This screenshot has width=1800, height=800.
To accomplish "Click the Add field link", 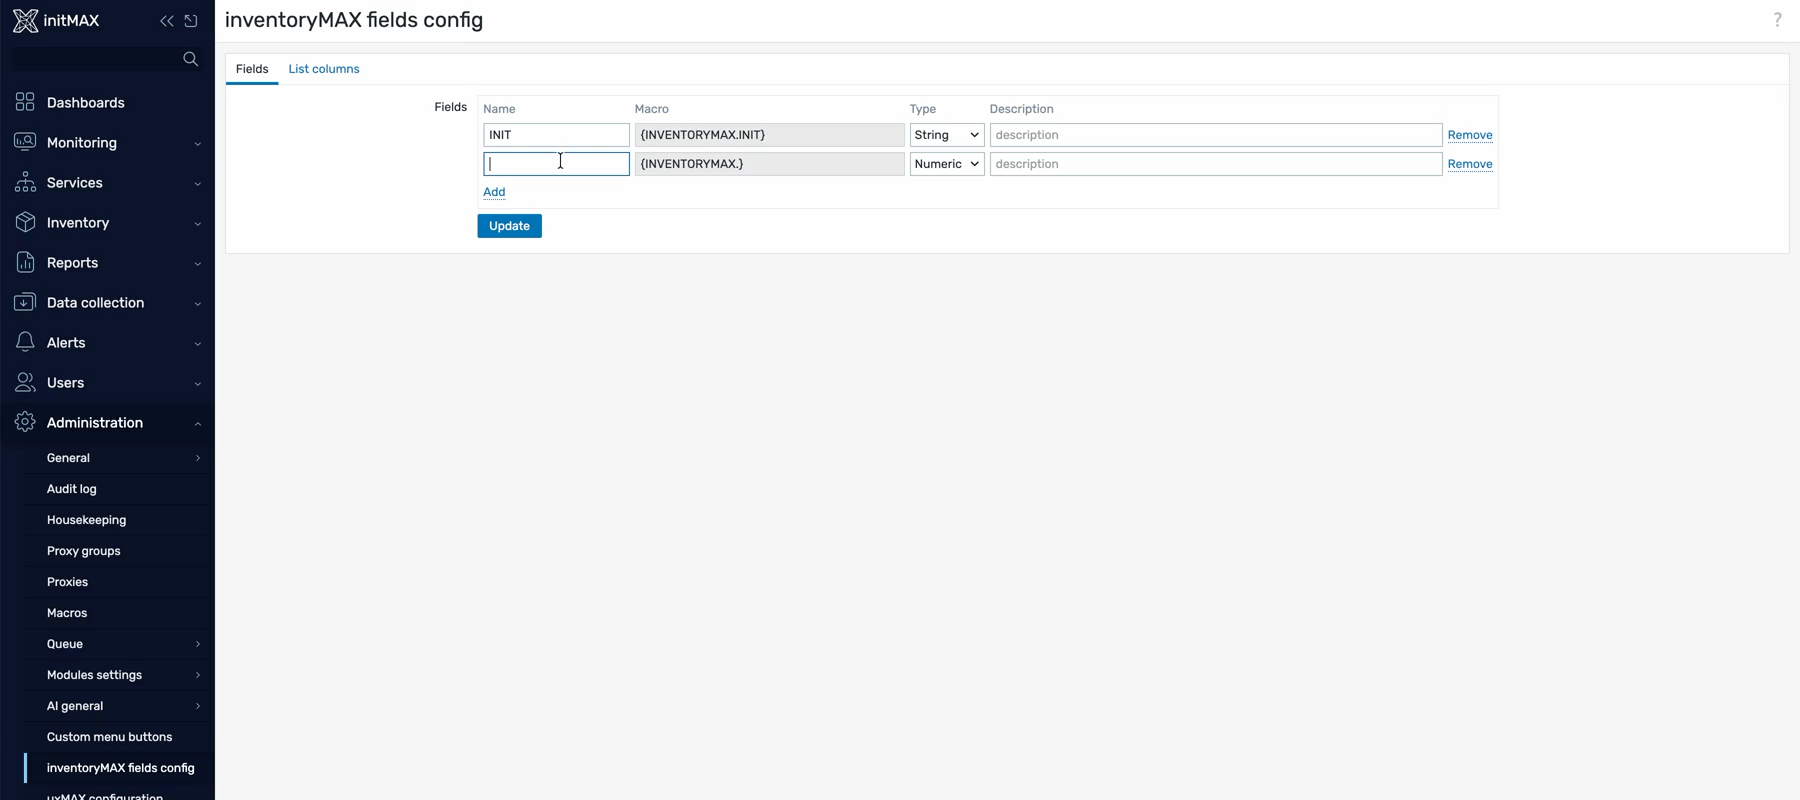I will click(x=494, y=192).
